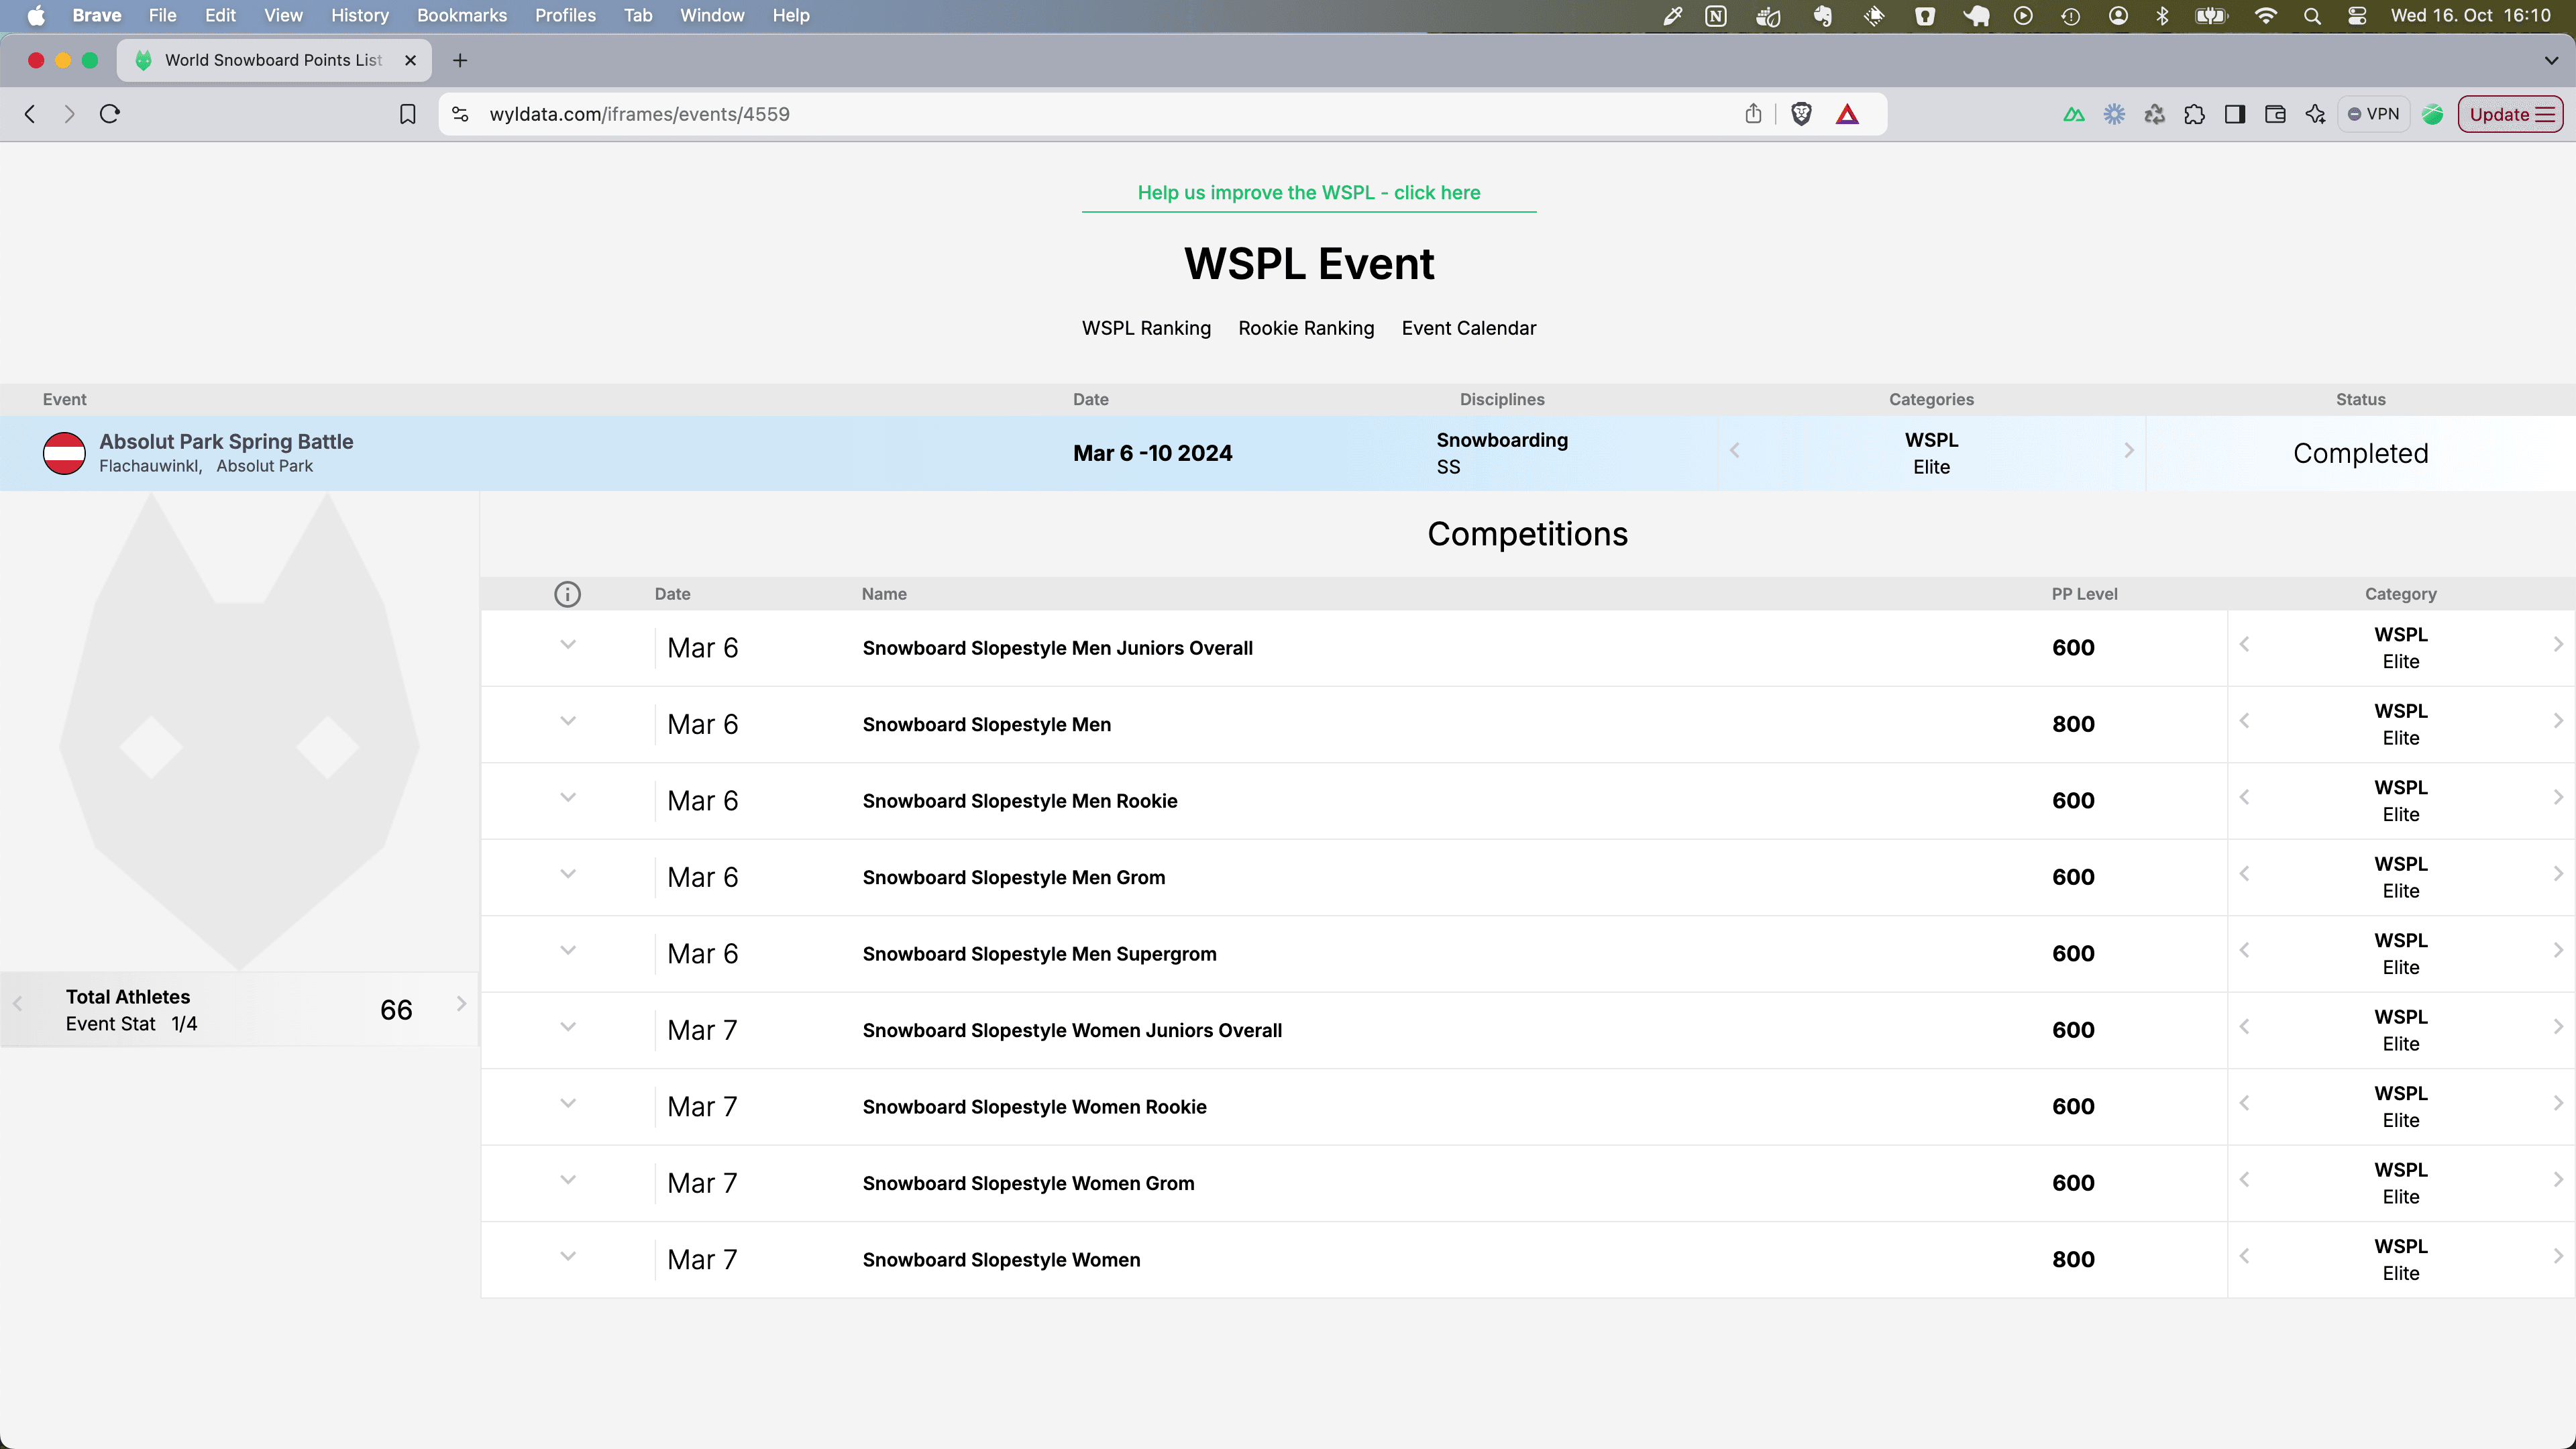This screenshot has height=1449, width=2576.
Task: Click the Absolut Park Spring Battle event name
Action: pos(226,442)
